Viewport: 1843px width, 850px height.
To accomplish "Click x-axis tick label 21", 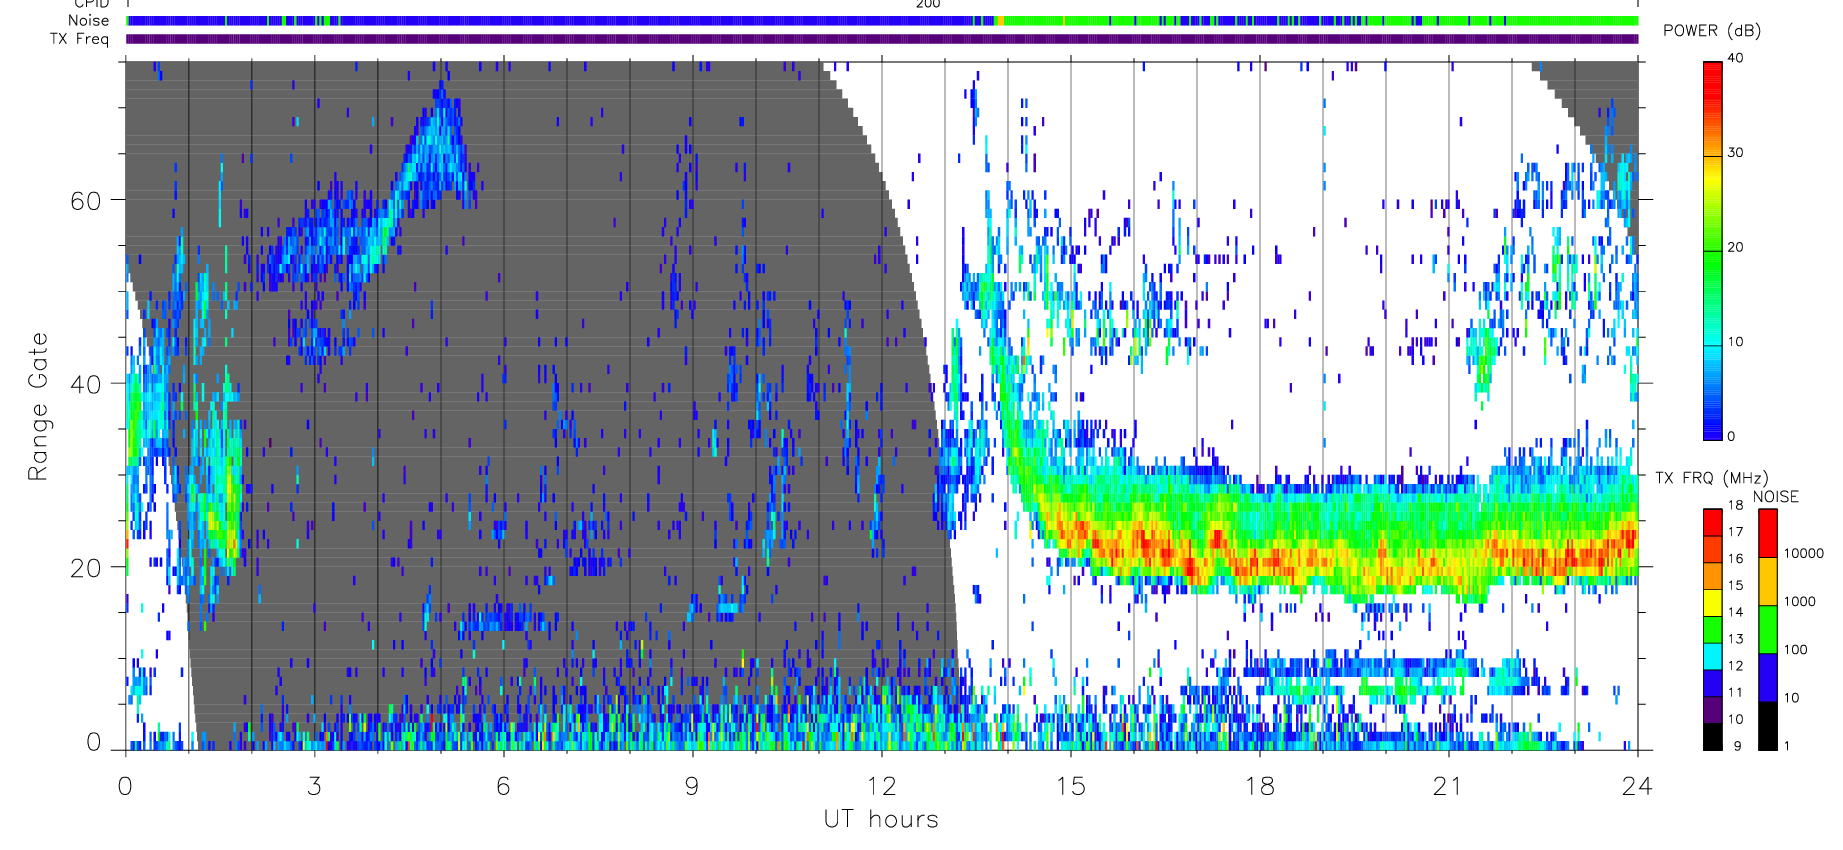I will tap(1448, 786).
